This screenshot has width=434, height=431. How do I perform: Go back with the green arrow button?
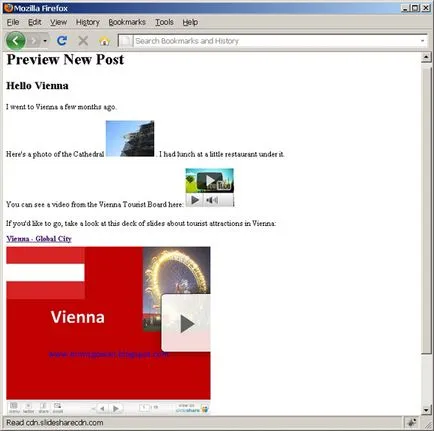pos(15,41)
